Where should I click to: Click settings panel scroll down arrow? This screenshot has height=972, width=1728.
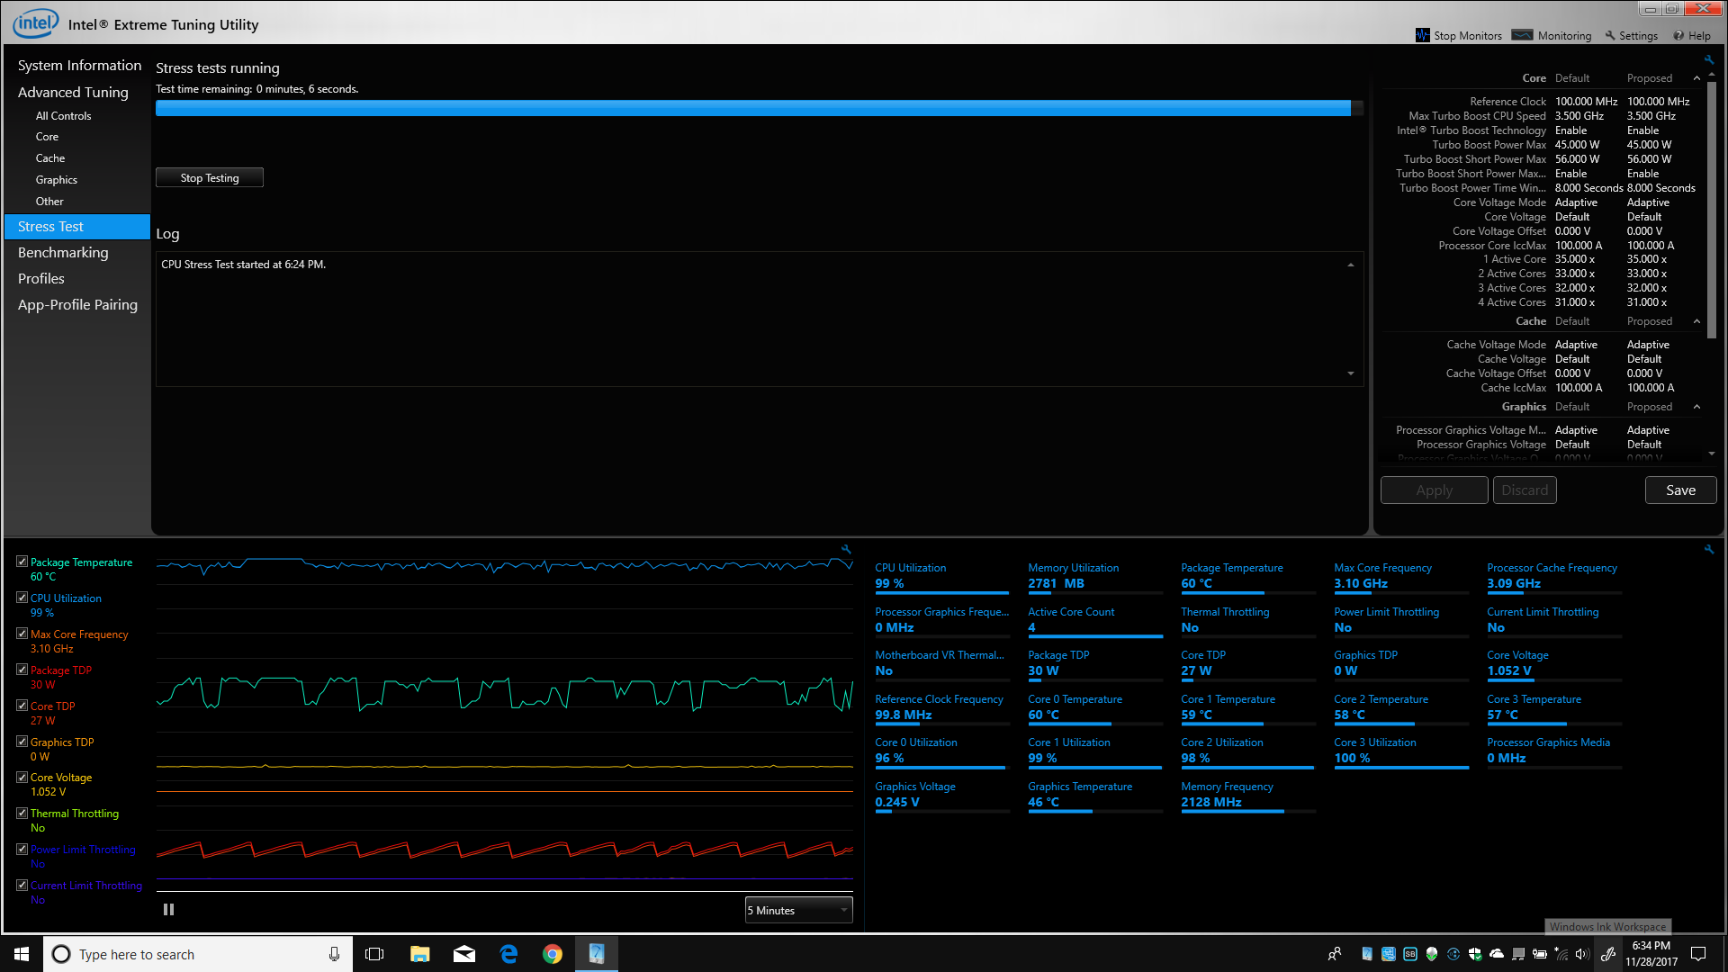click(x=1712, y=454)
